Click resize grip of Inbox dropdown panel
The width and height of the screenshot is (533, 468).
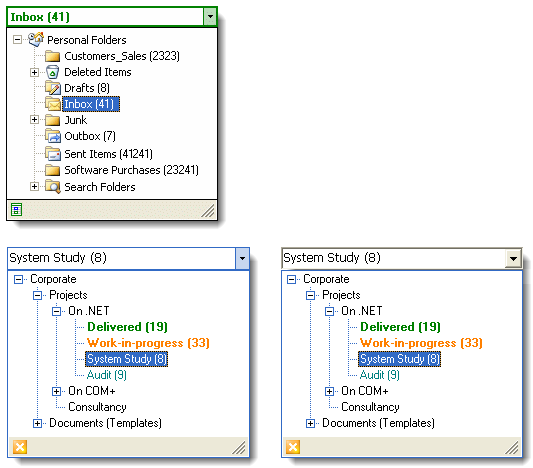click(x=208, y=210)
